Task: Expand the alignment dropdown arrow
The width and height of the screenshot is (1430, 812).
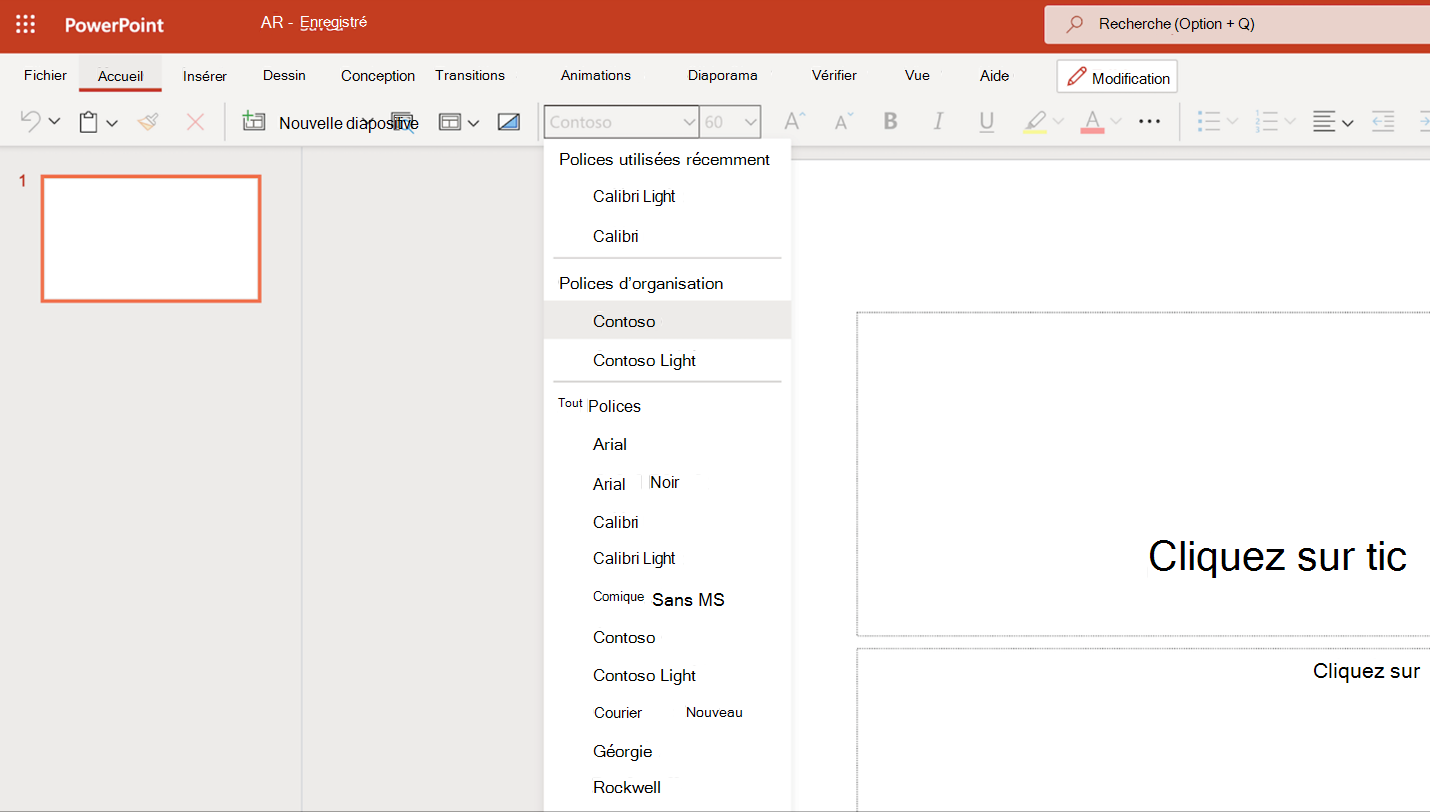Action: pos(1348,123)
